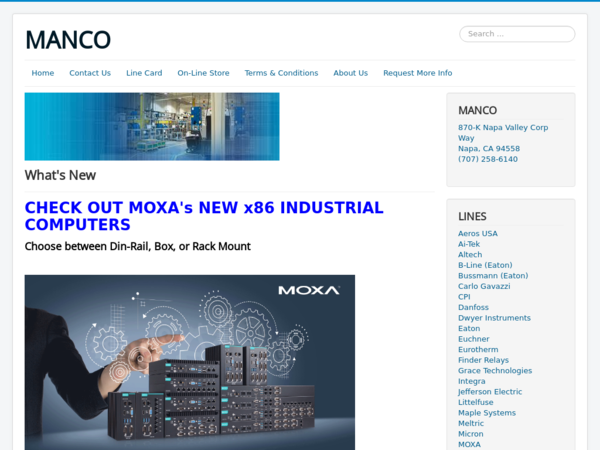This screenshot has width=600, height=450.
Task: Open Grace Technologies link
Action: pos(495,370)
